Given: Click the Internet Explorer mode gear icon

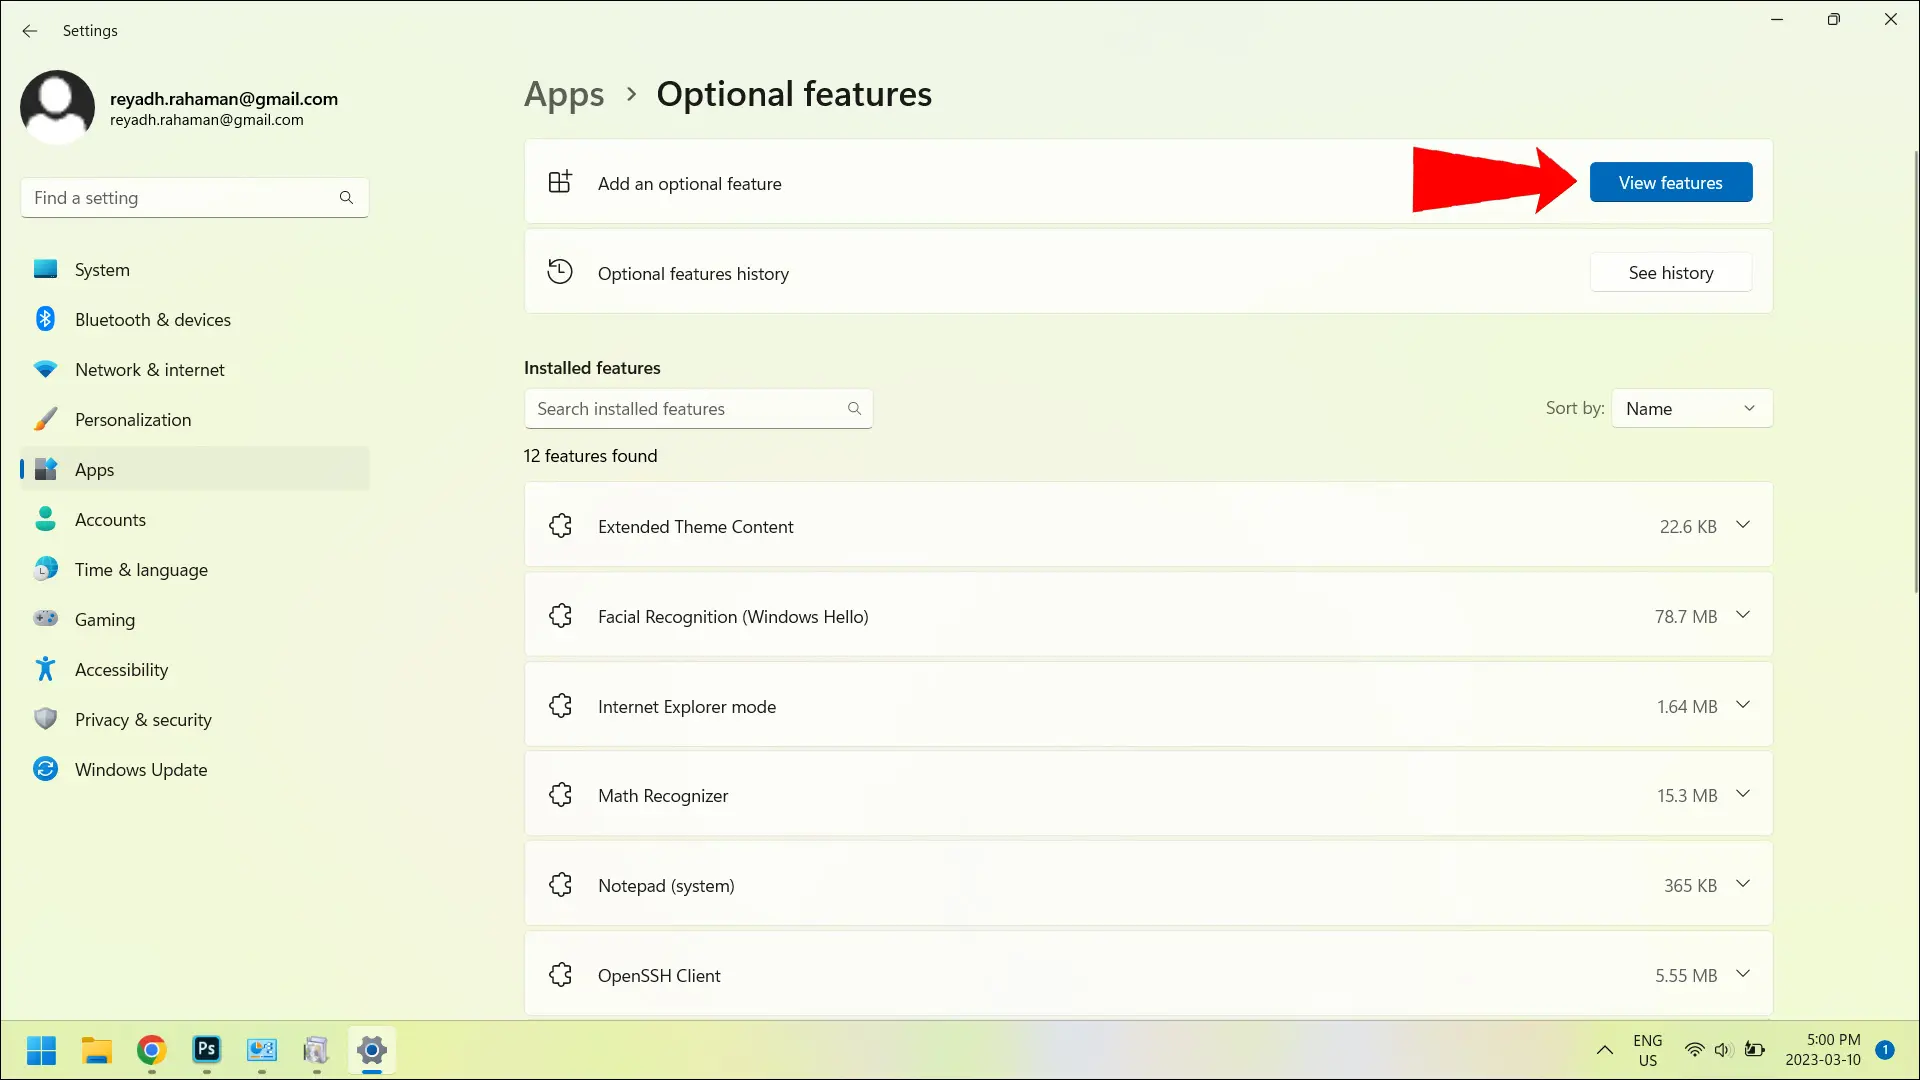Looking at the screenshot, I should 559,705.
